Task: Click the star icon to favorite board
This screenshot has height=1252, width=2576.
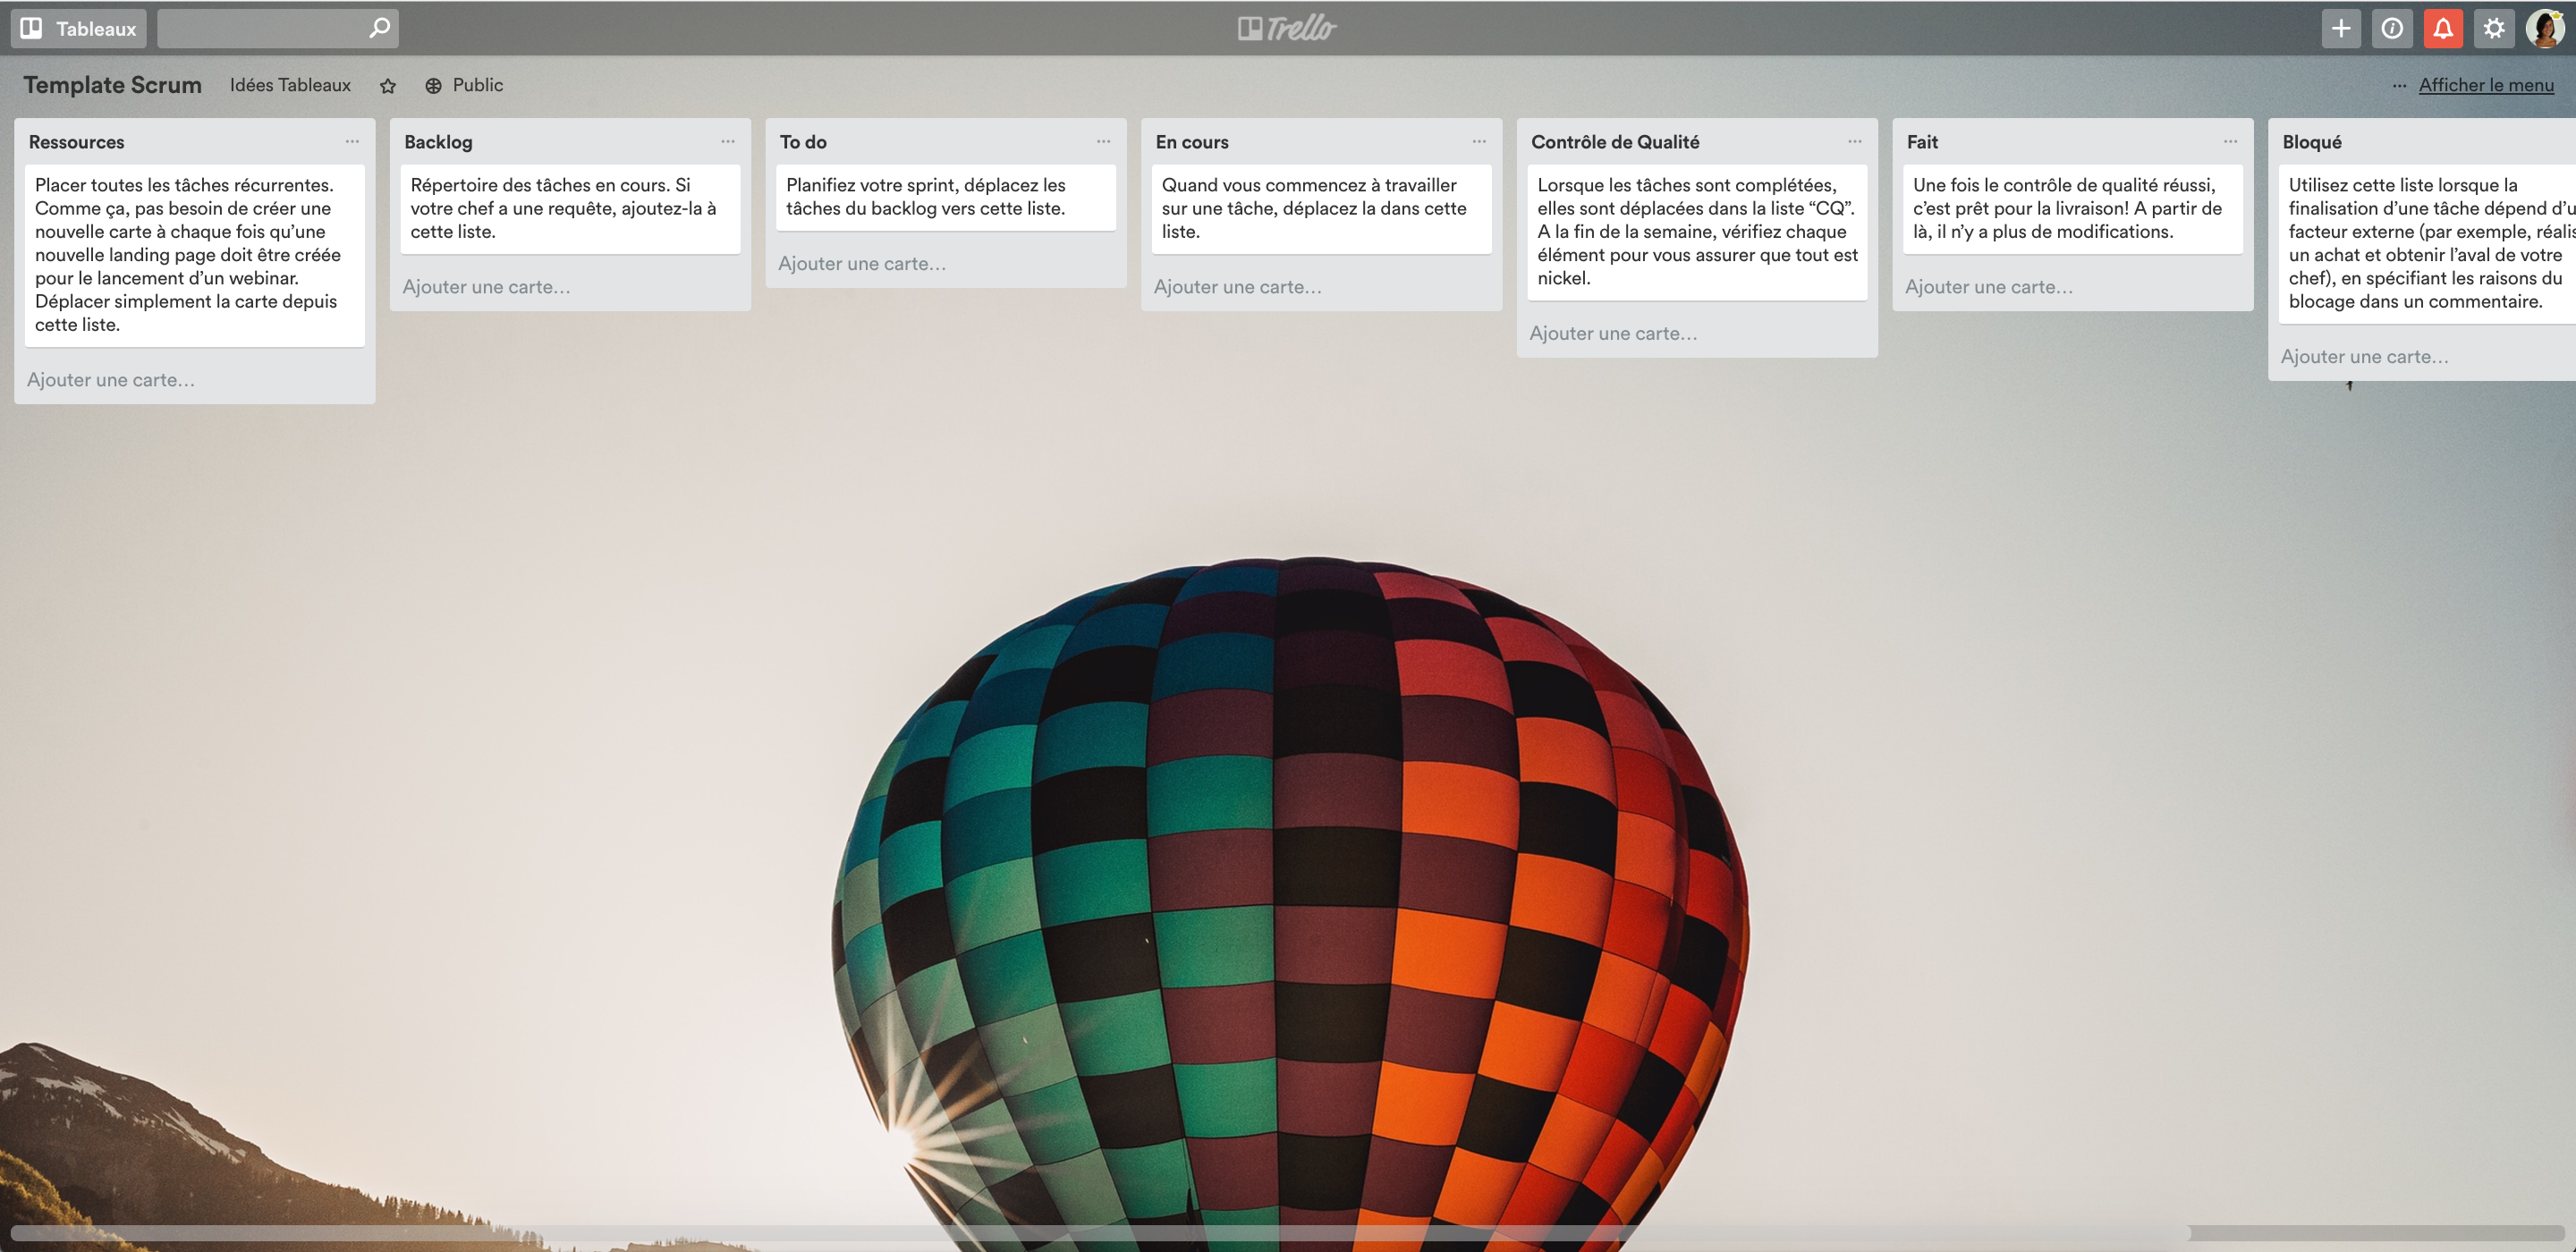Action: point(387,86)
